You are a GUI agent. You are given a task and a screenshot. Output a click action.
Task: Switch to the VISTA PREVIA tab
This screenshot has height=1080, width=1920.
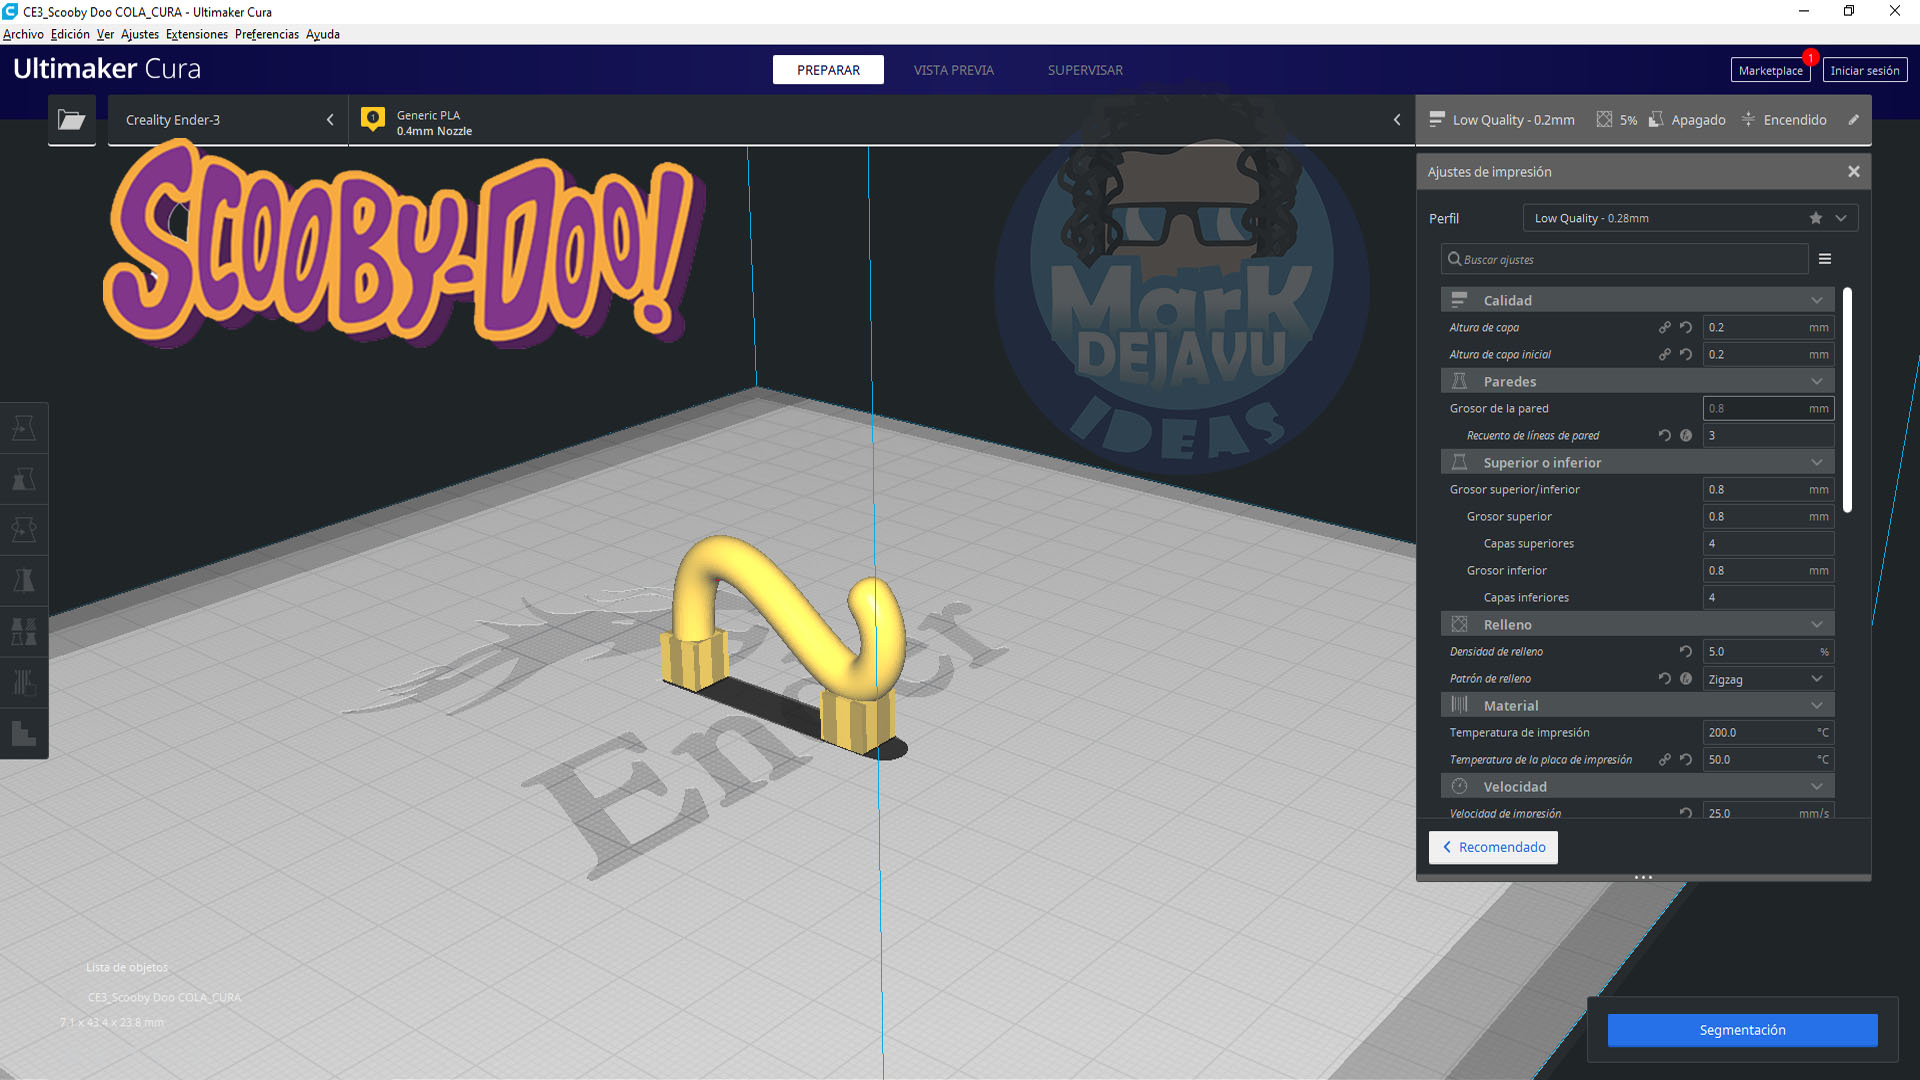click(x=953, y=70)
